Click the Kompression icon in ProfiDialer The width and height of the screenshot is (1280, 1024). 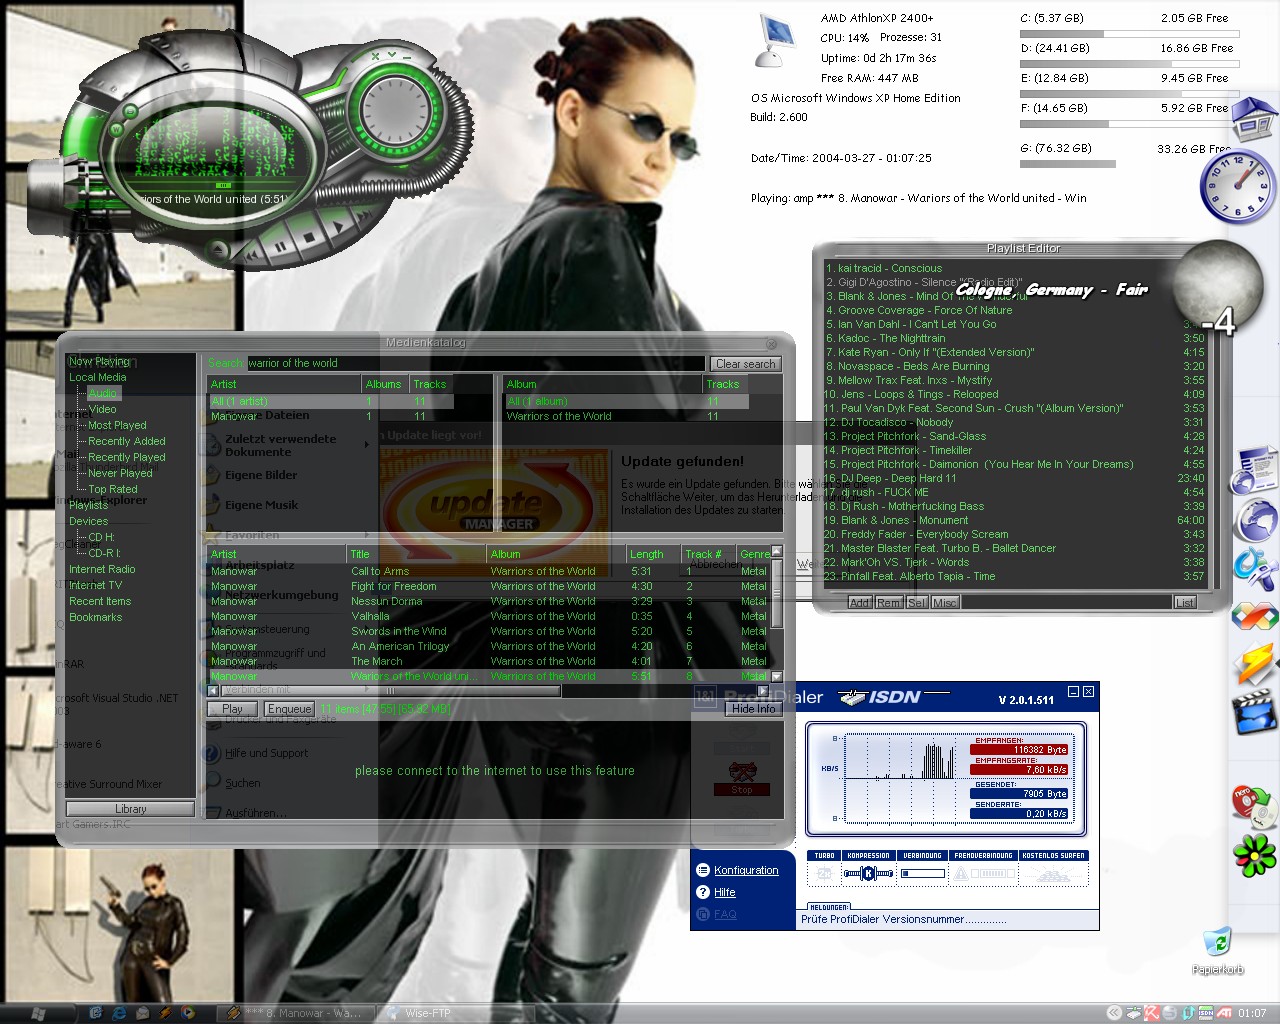tap(867, 874)
